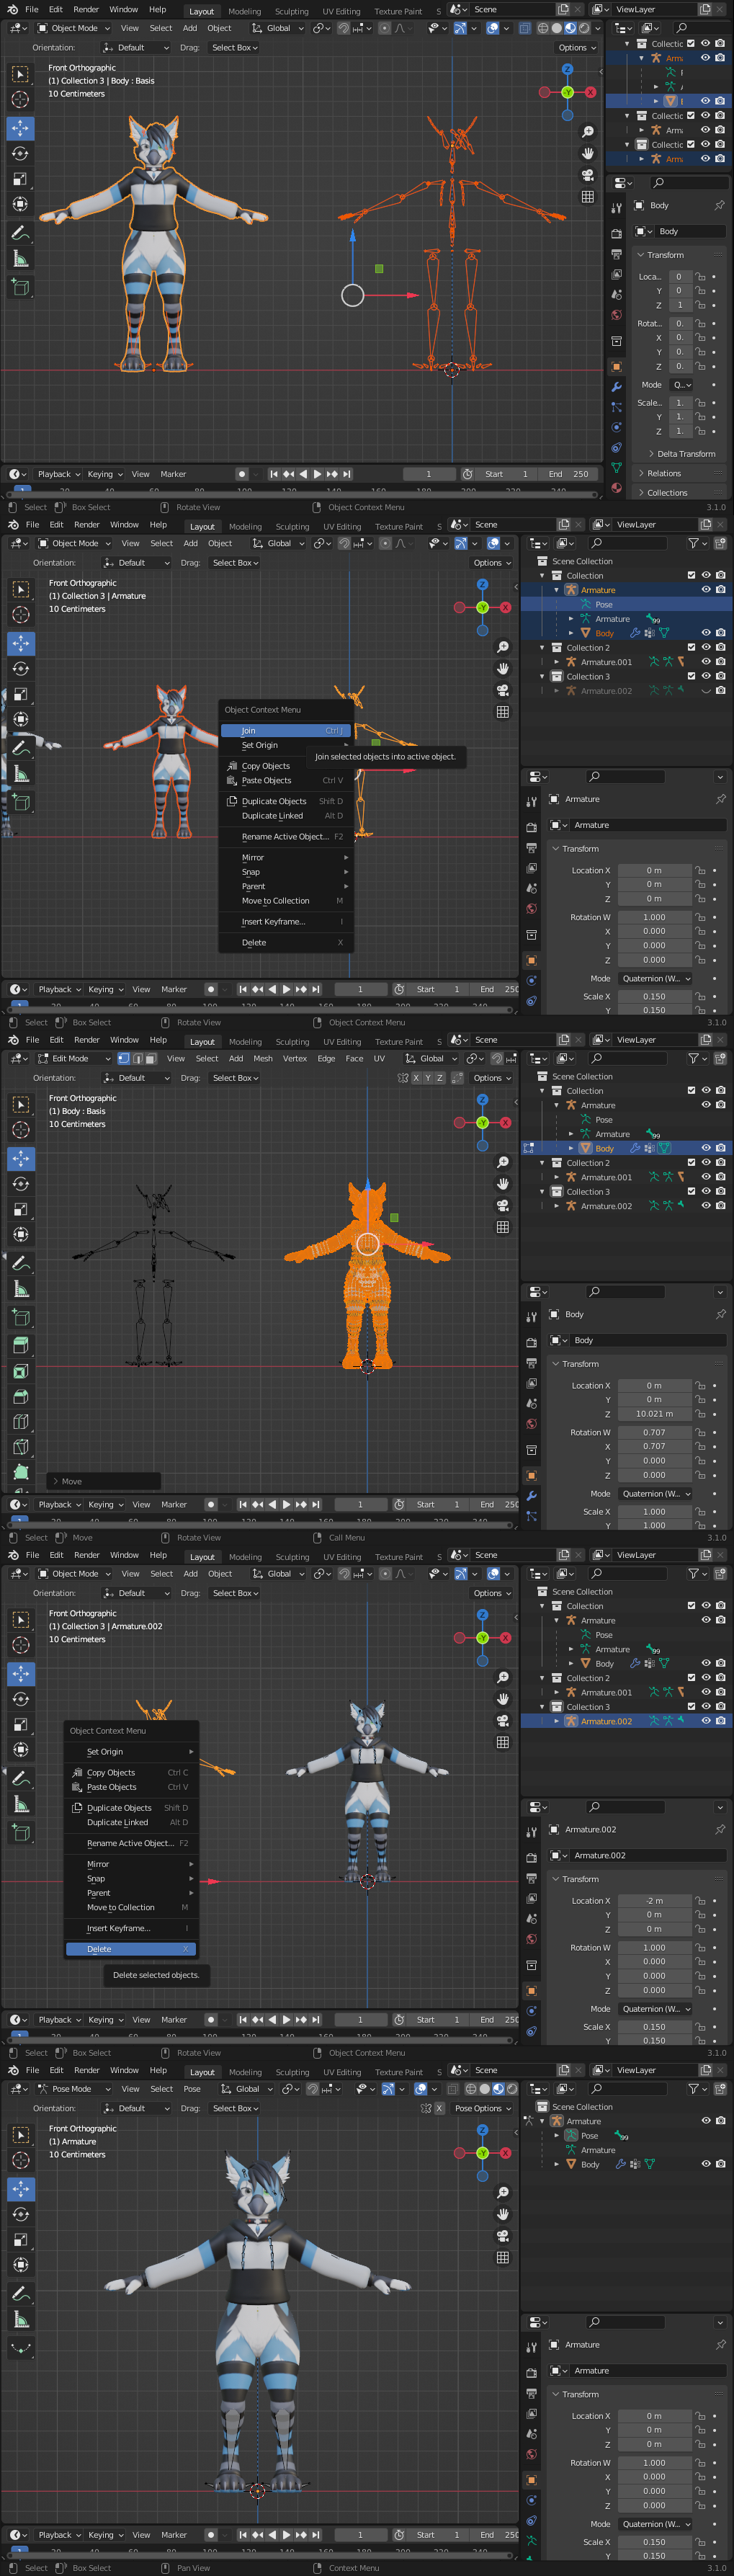Toggle snapping magnet in Body:Basis Object Mode header
The height and width of the screenshot is (2576, 734).
[343, 28]
